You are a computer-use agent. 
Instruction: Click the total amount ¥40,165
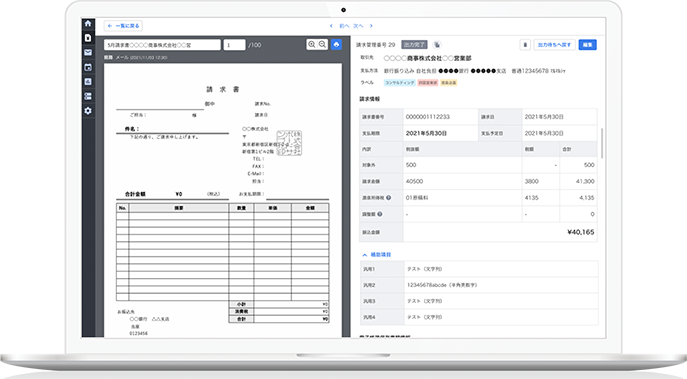pyautogui.click(x=581, y=232)
